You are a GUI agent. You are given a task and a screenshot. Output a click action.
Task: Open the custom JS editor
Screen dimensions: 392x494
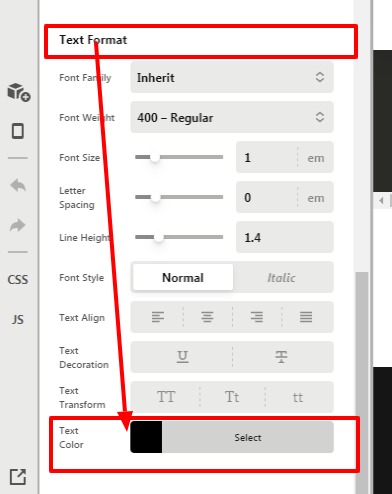[18, 320]
